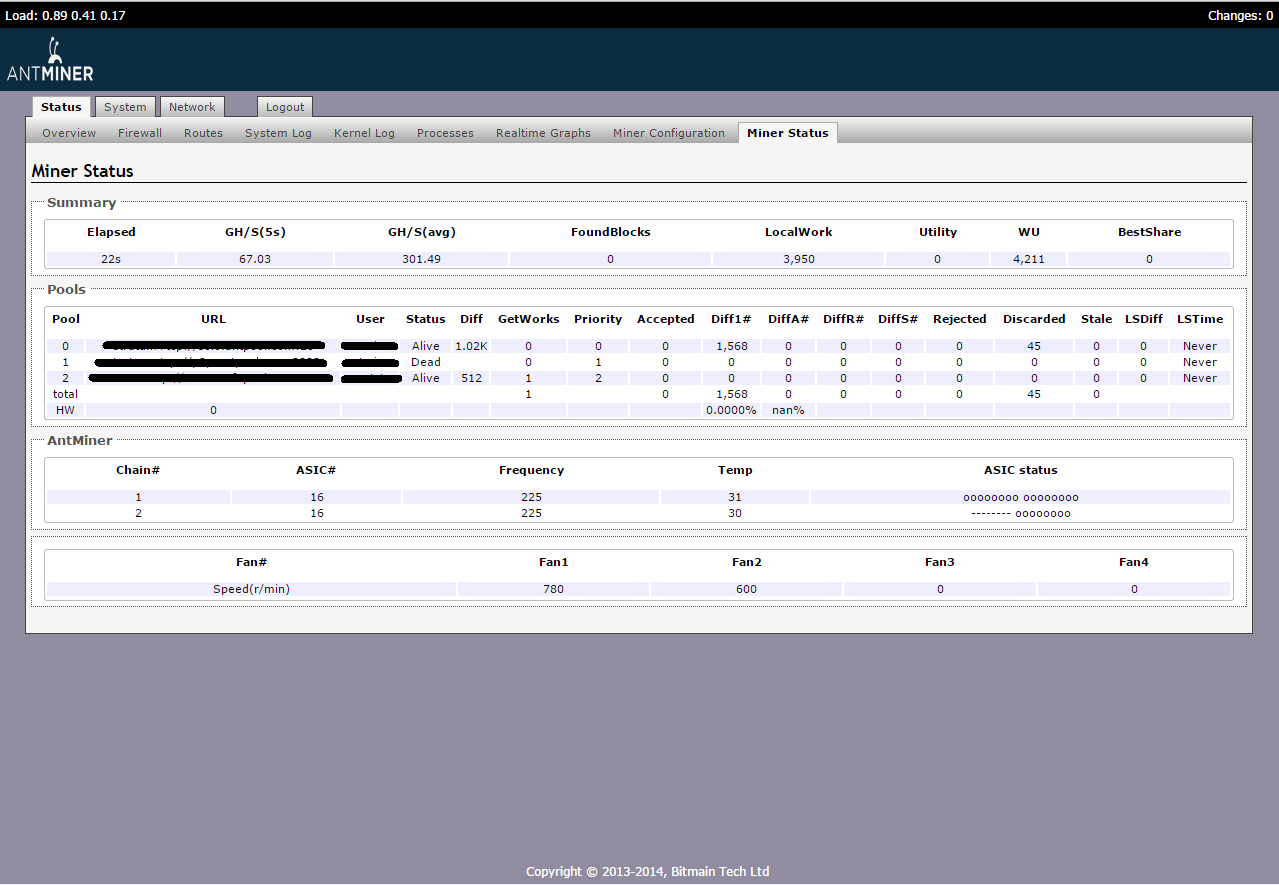Screen dimensions: 1279x885
Task: Open the Firewall subtab
Action: 140,133
